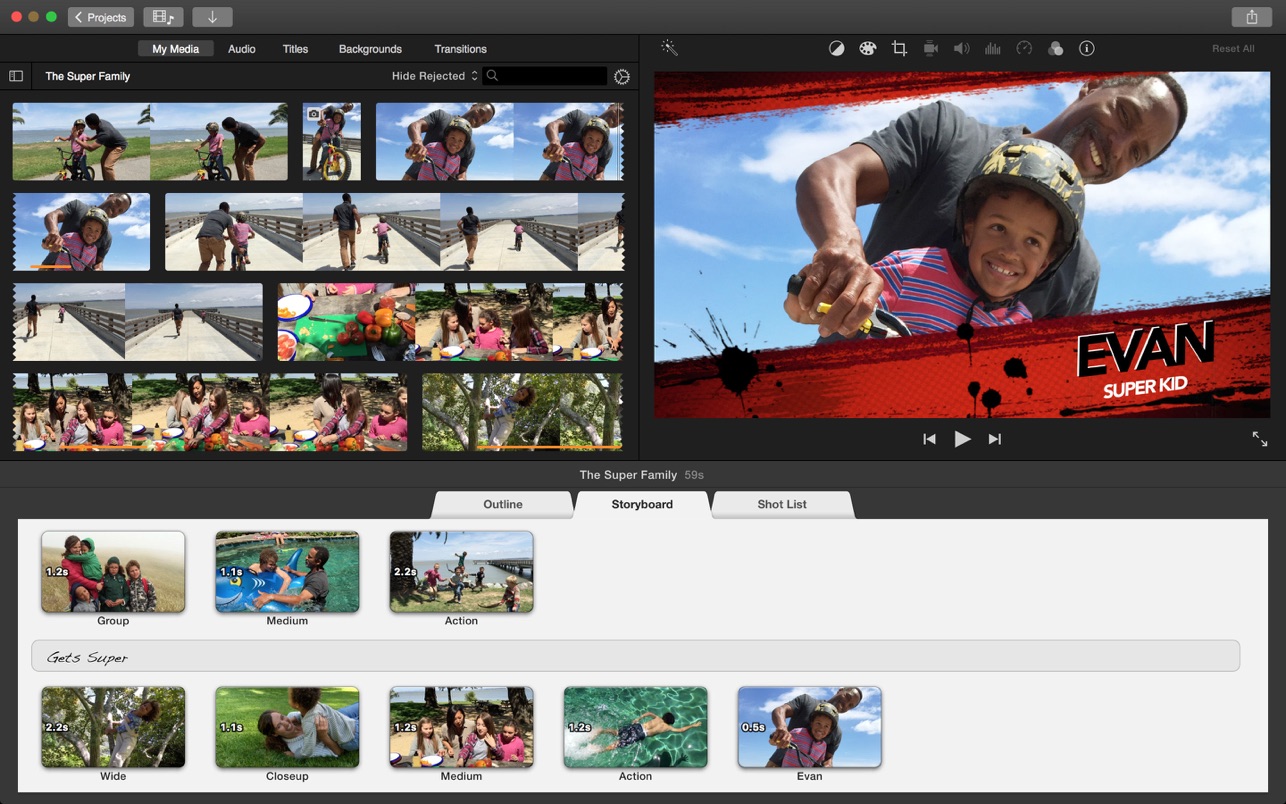This screenshot has height=804, width=1286.
Task: Open the clip Information inspector
Action: [x=1087, y=48]
